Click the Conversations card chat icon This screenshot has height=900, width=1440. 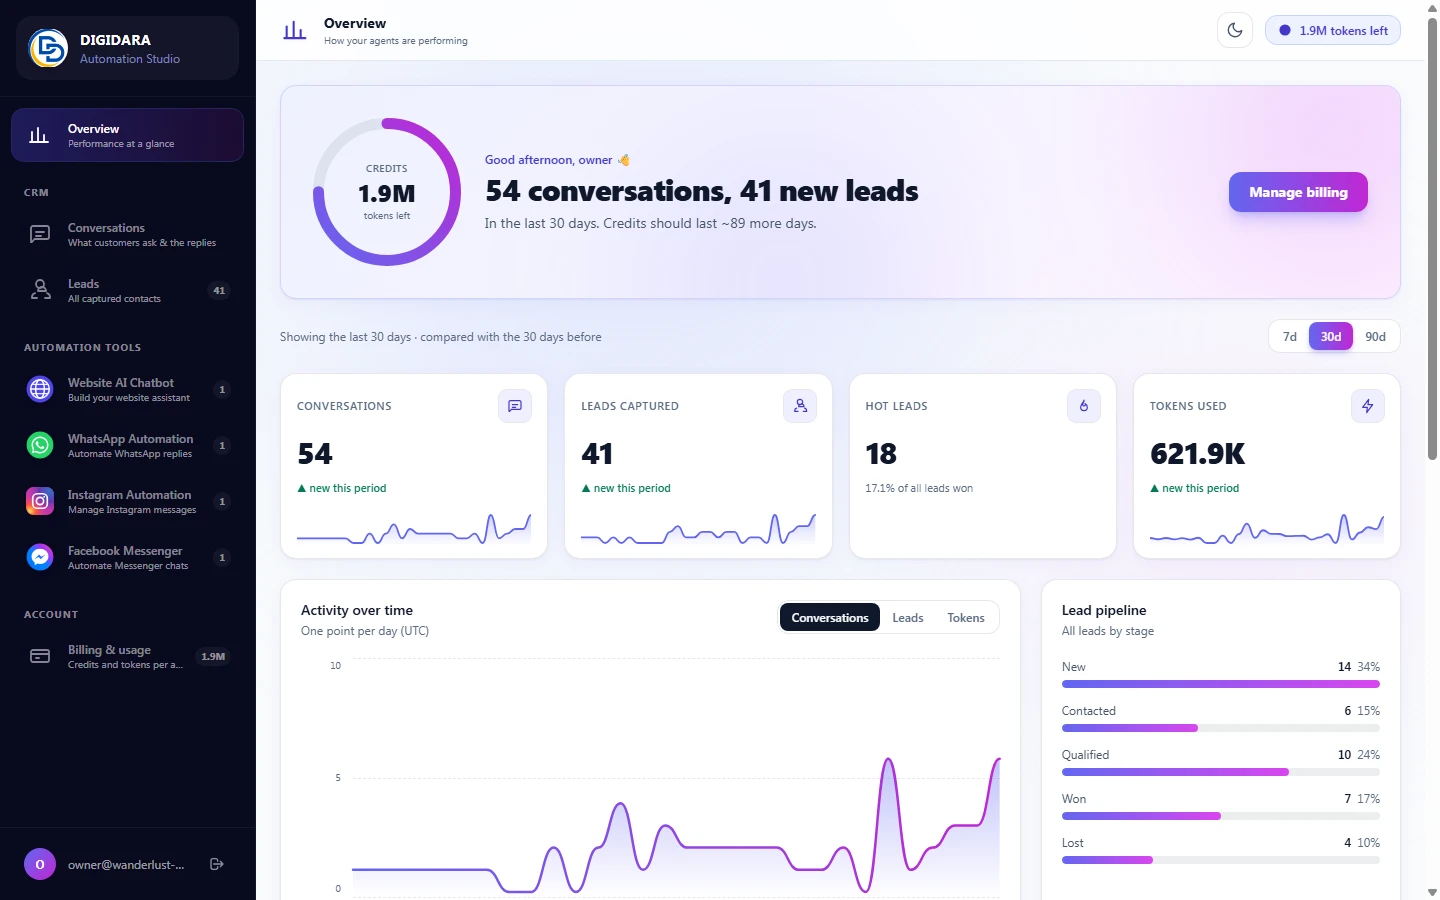(515, 406)
